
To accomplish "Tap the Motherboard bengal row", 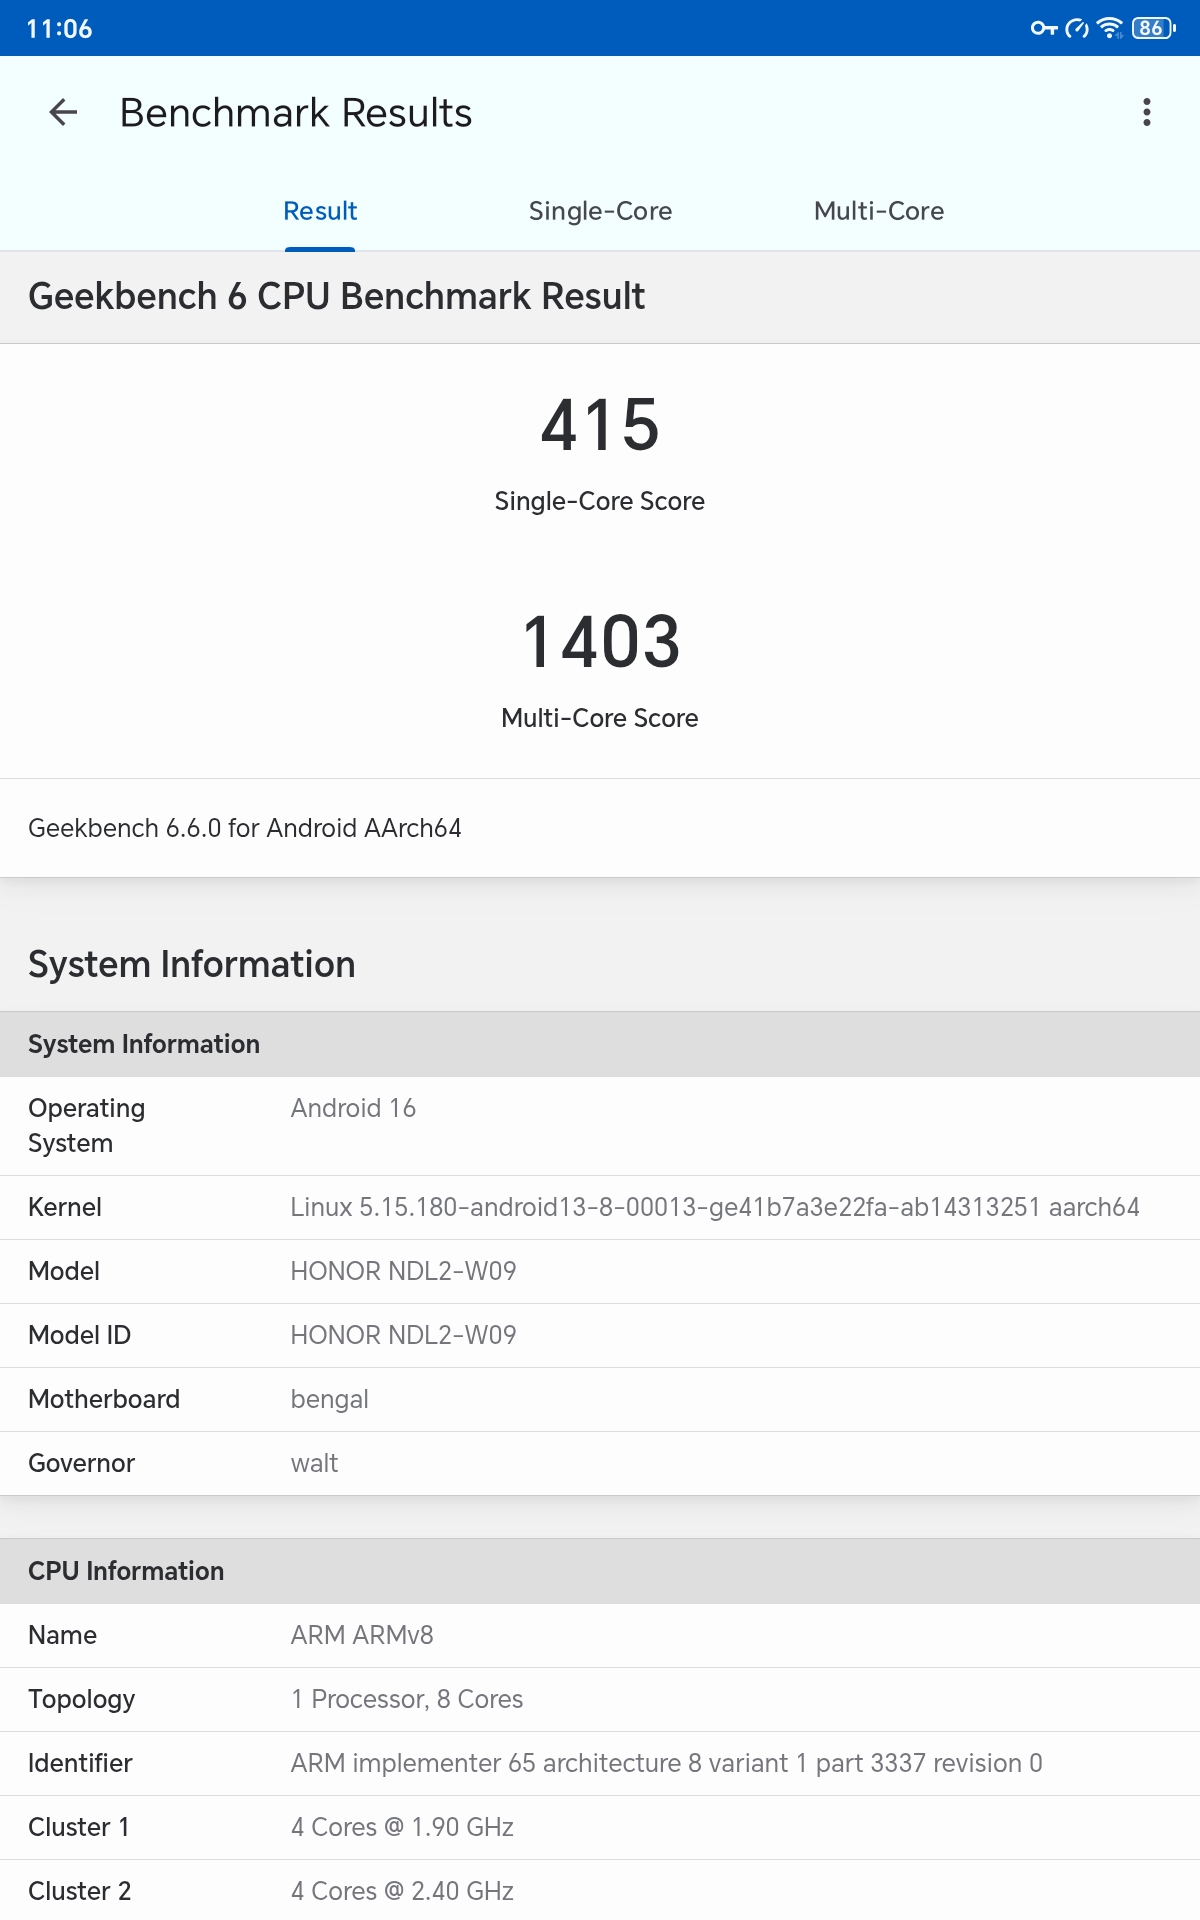I will pos(600,1399).
